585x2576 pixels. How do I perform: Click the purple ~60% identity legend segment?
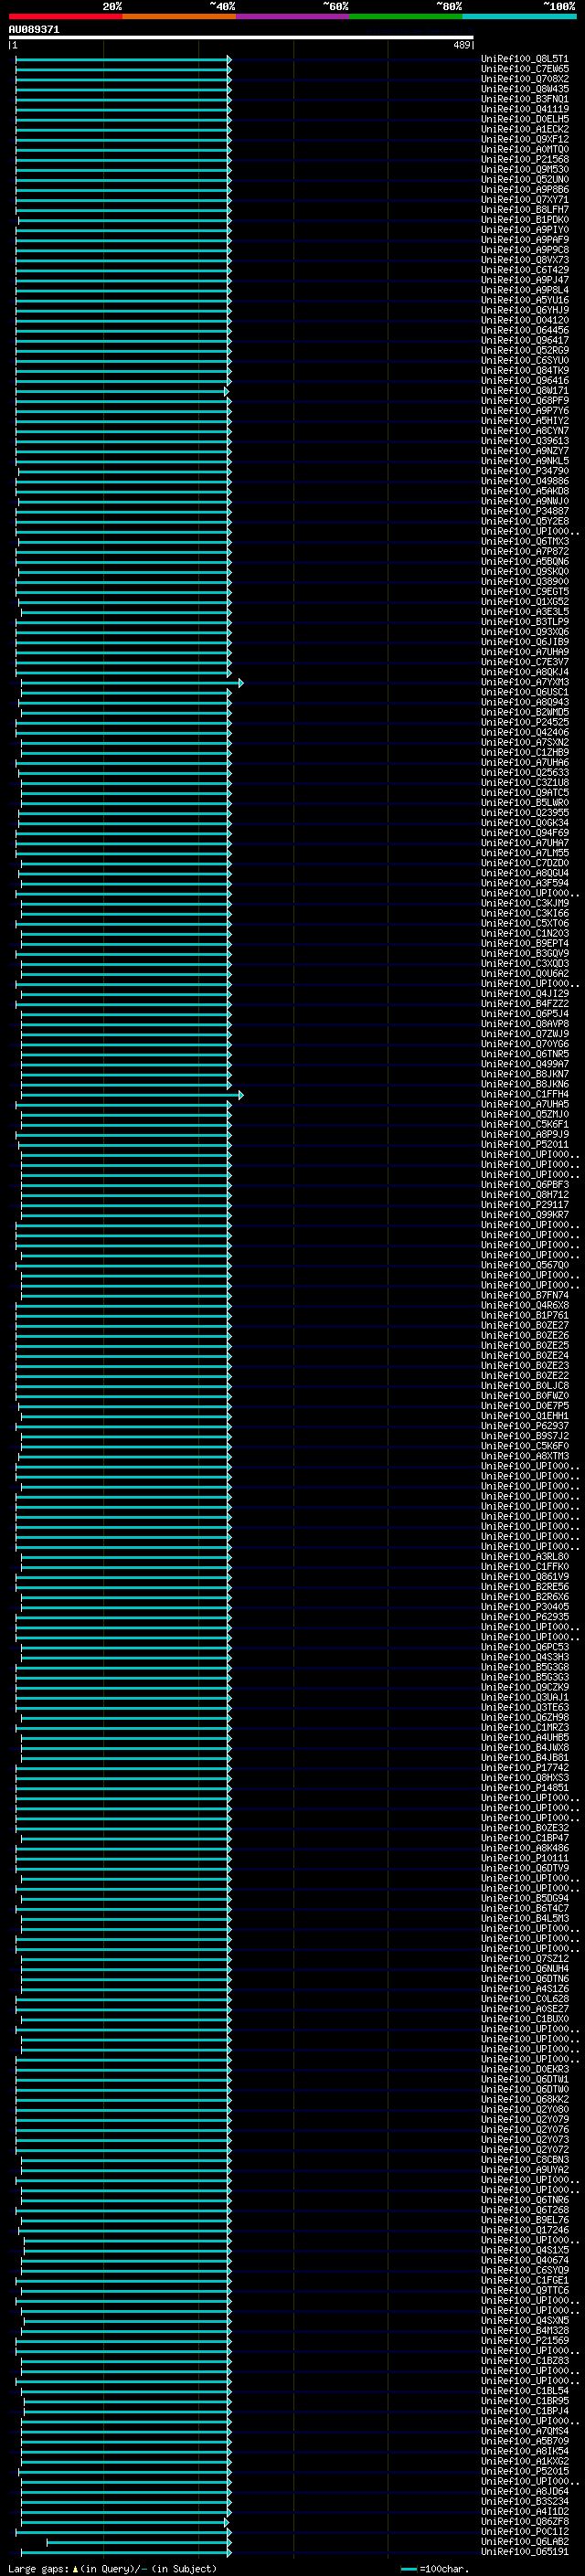292,16
